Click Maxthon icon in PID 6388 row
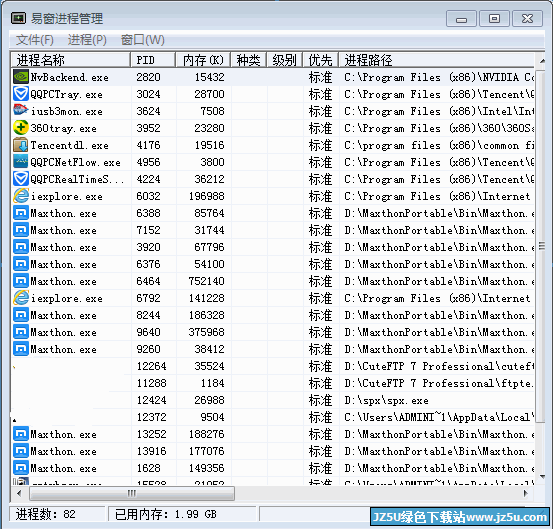 pos(21,213)
